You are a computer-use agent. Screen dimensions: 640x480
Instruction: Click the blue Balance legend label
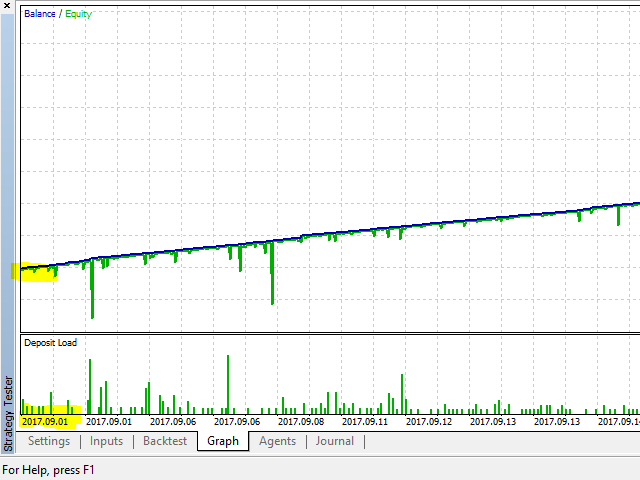tap(42, 13)
